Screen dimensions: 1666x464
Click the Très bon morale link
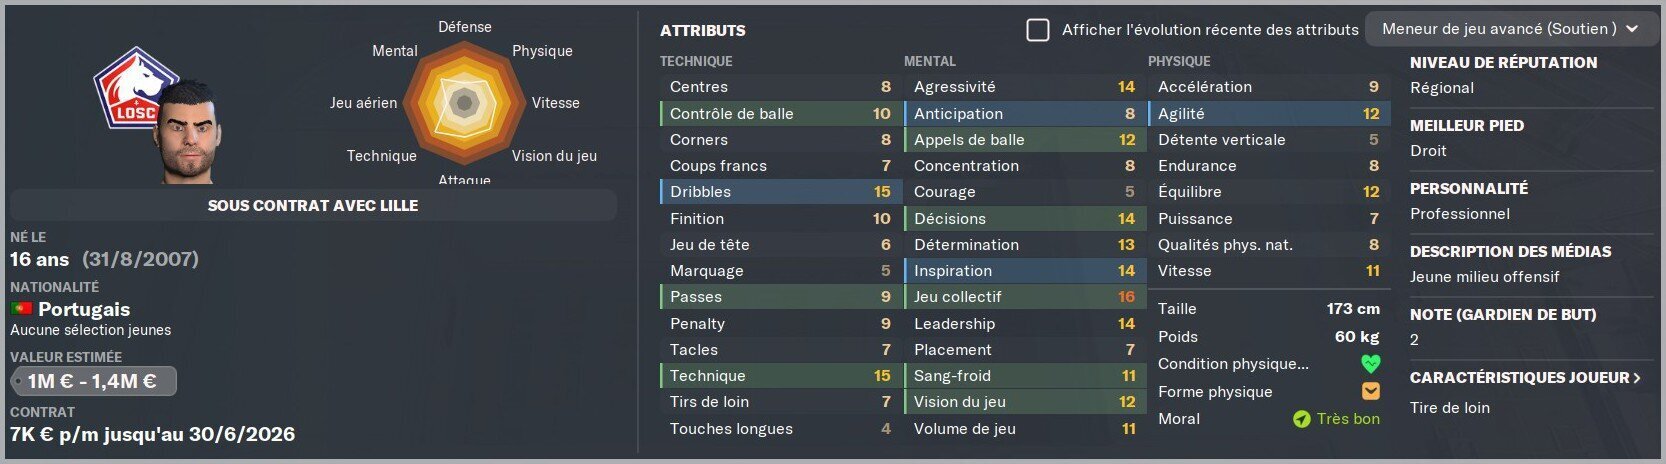pos(1348,419)
